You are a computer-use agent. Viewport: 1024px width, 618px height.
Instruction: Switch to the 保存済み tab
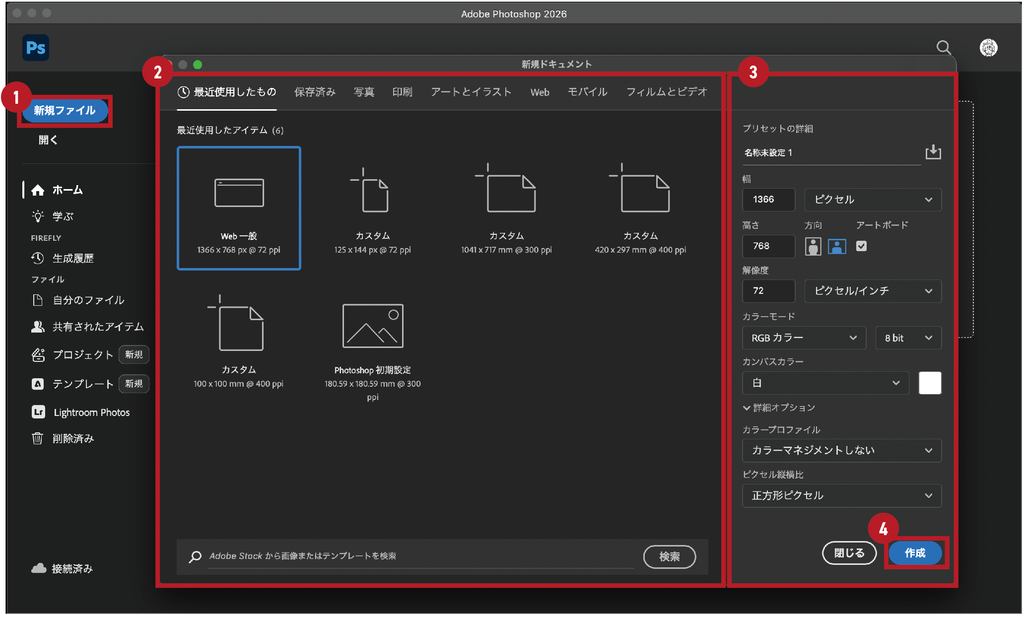[x=315, y=92]
